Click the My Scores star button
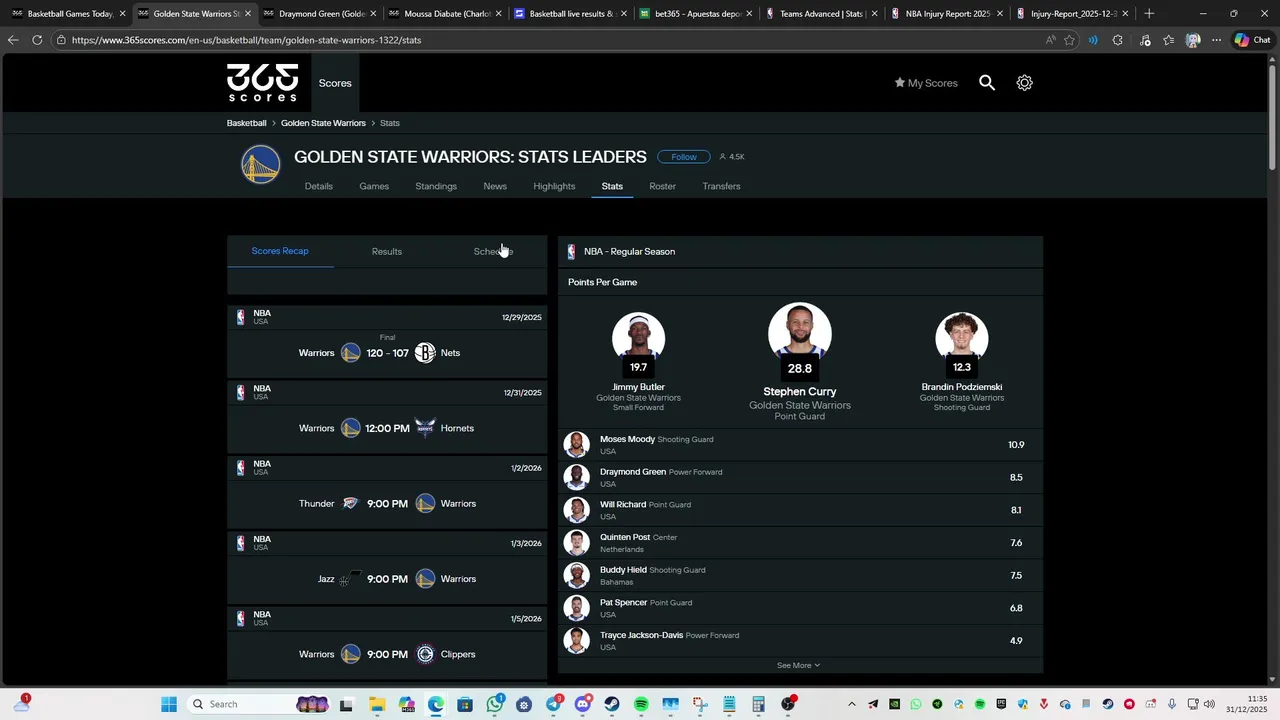Screen dimensions: 1280x720 click(926, 83)
